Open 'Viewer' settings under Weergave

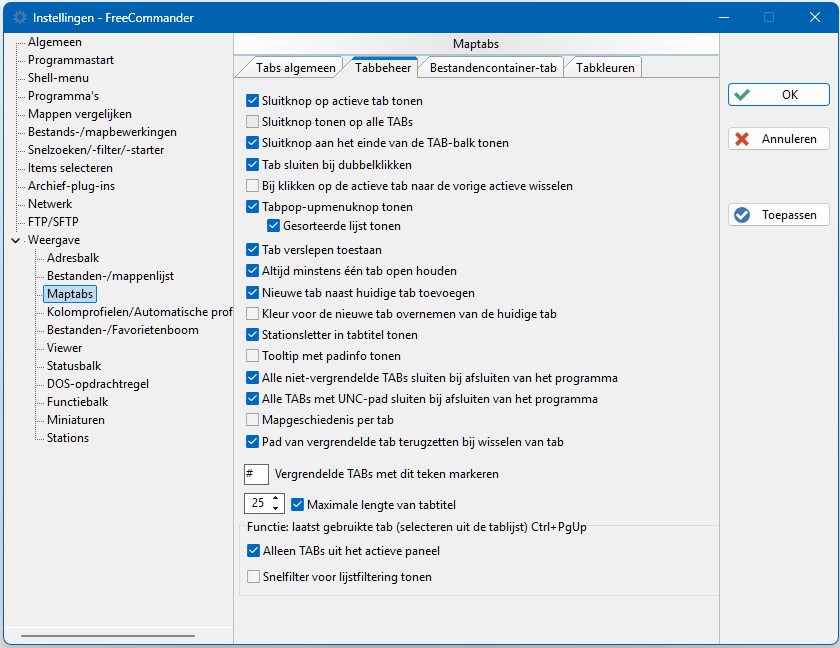[x=64, y=348]
